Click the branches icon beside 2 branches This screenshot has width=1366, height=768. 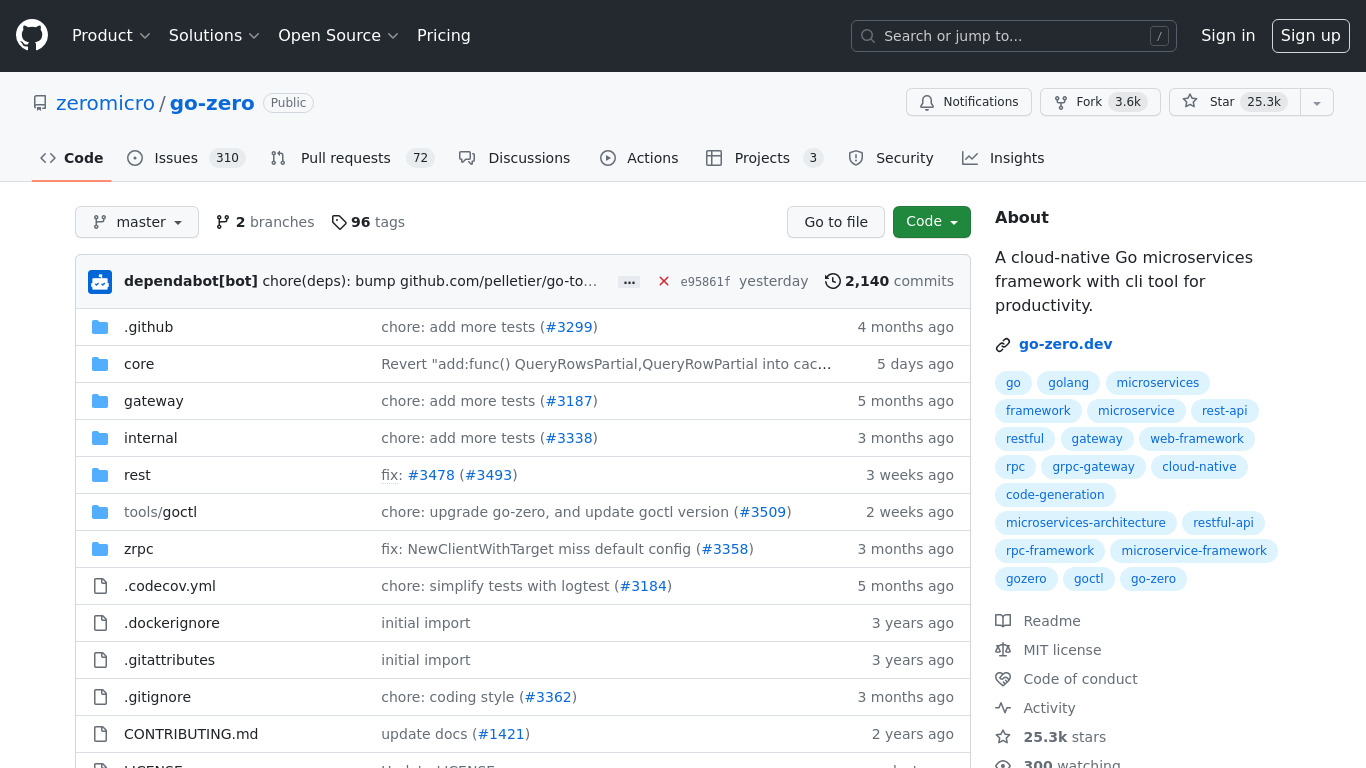(223, 222)
